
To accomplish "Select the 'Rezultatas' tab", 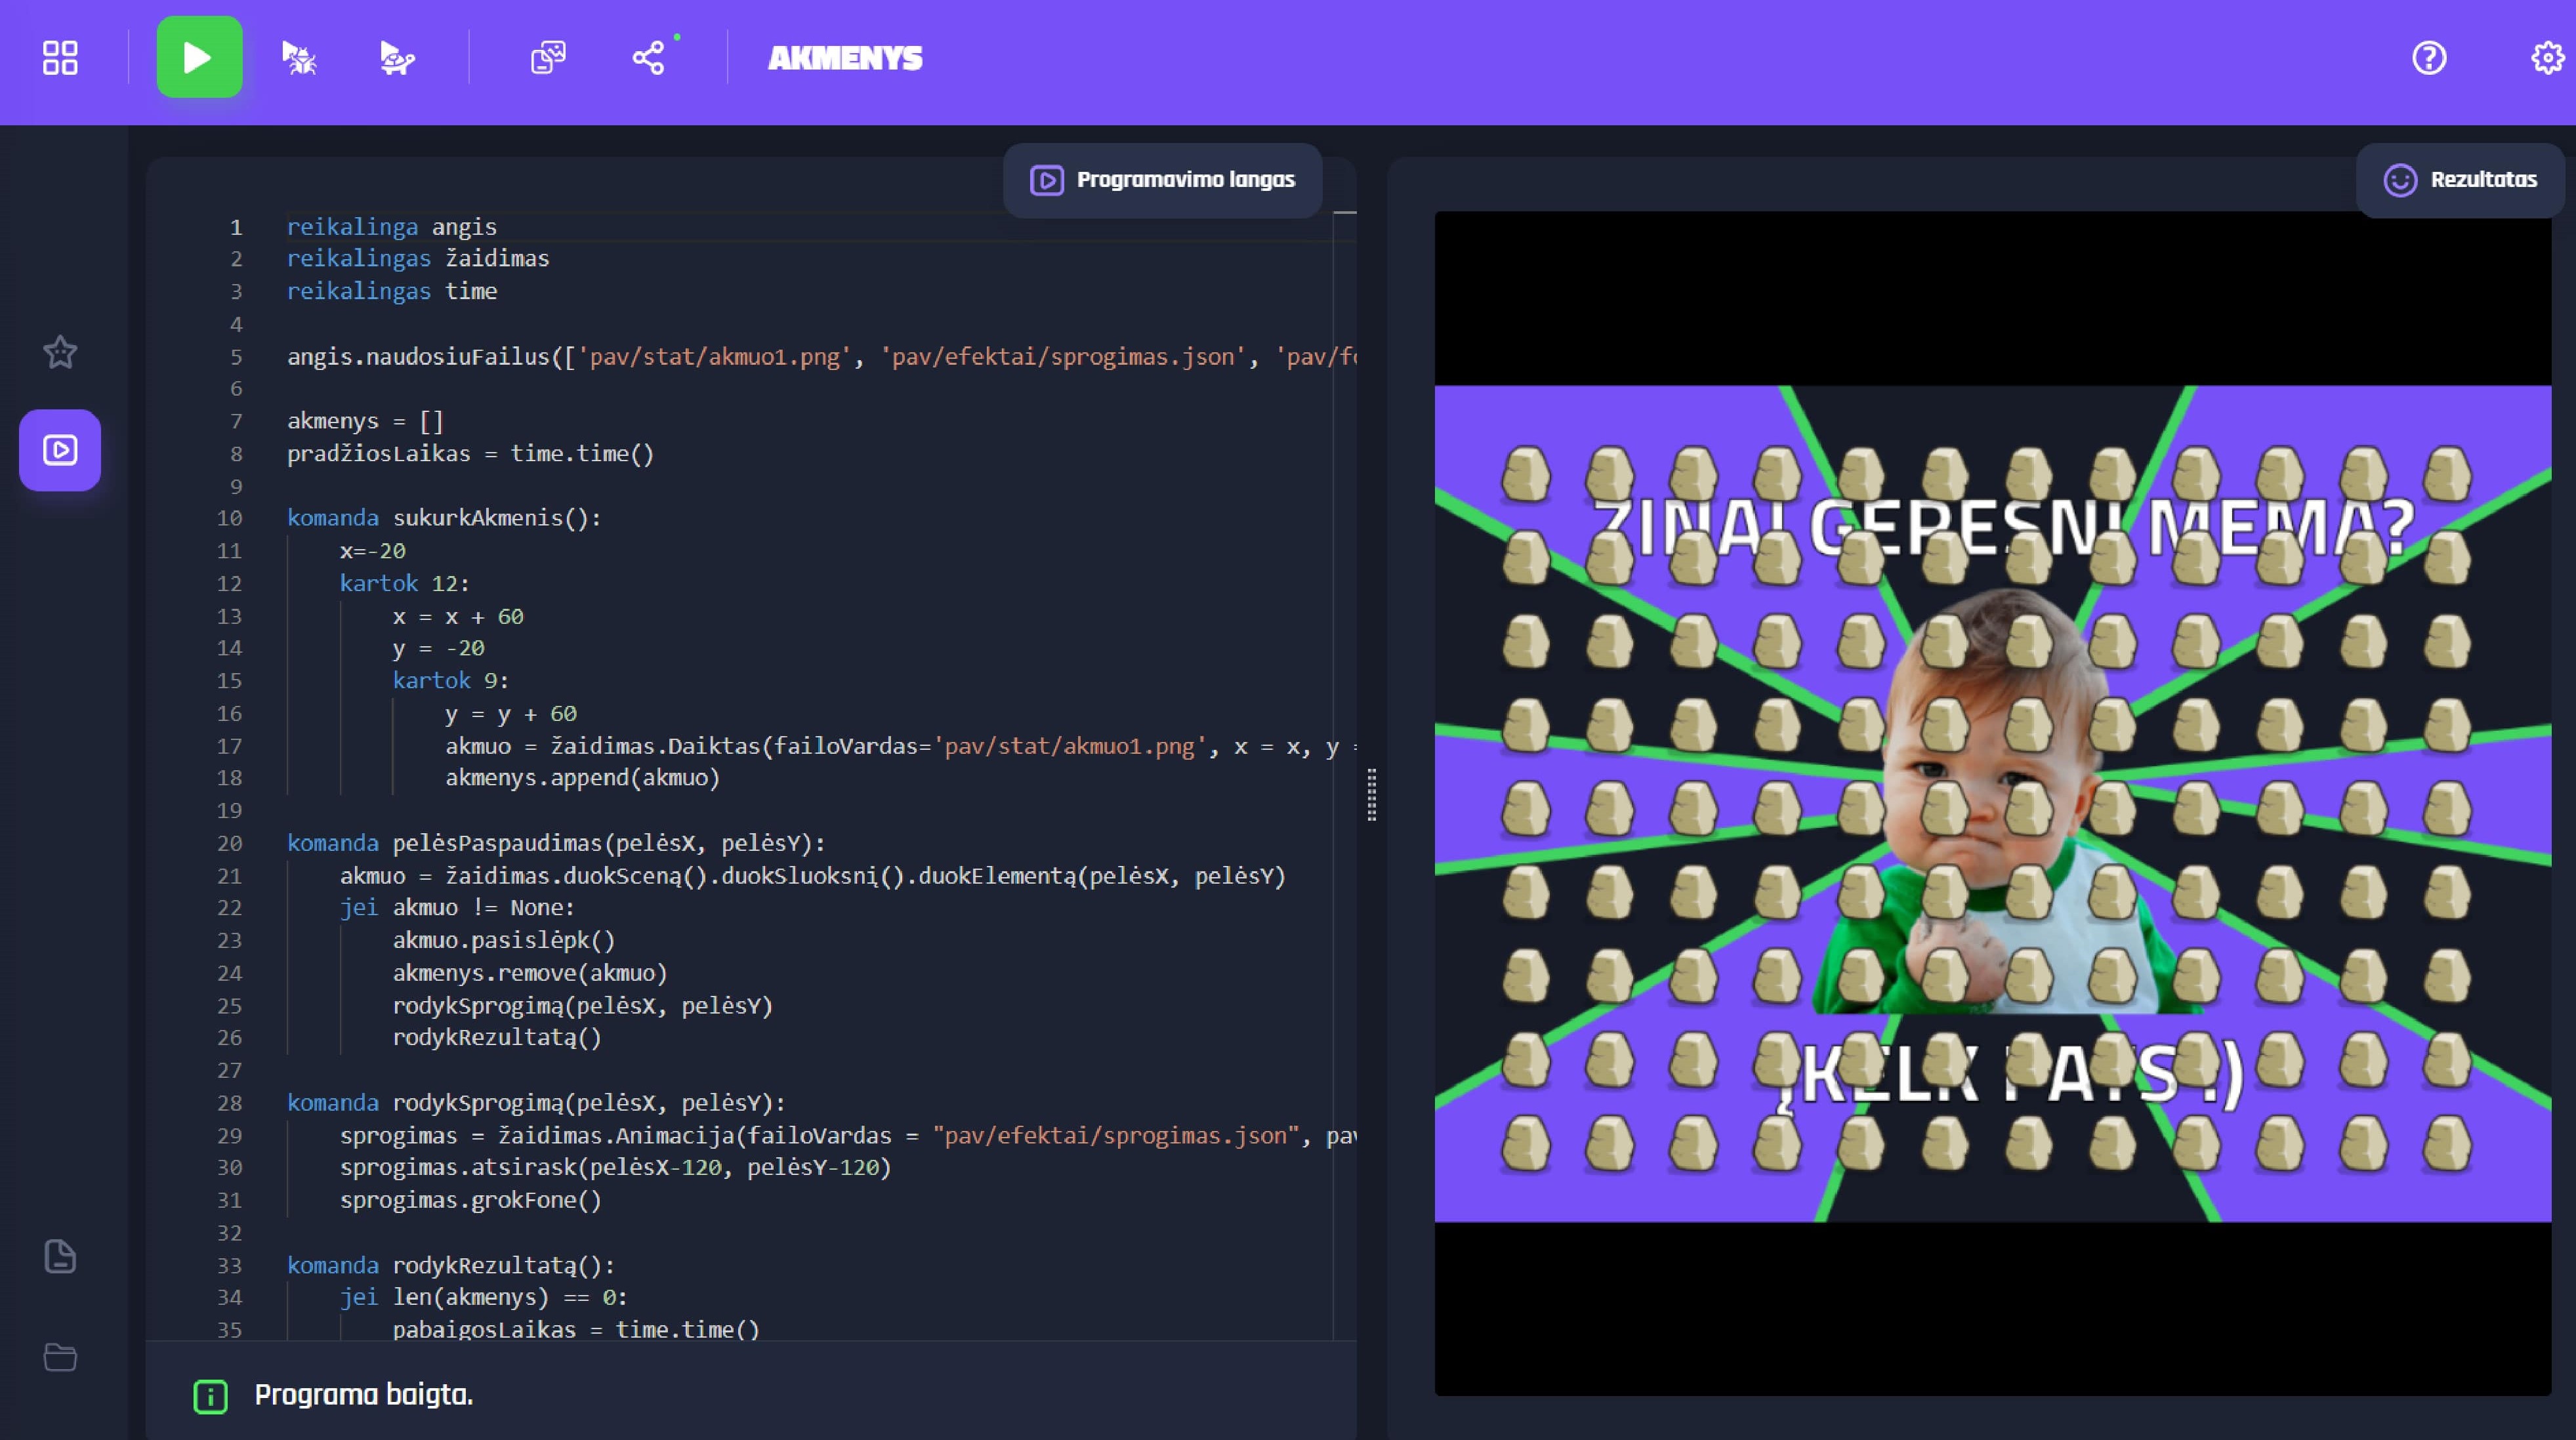I will [x=2460, y=180].
